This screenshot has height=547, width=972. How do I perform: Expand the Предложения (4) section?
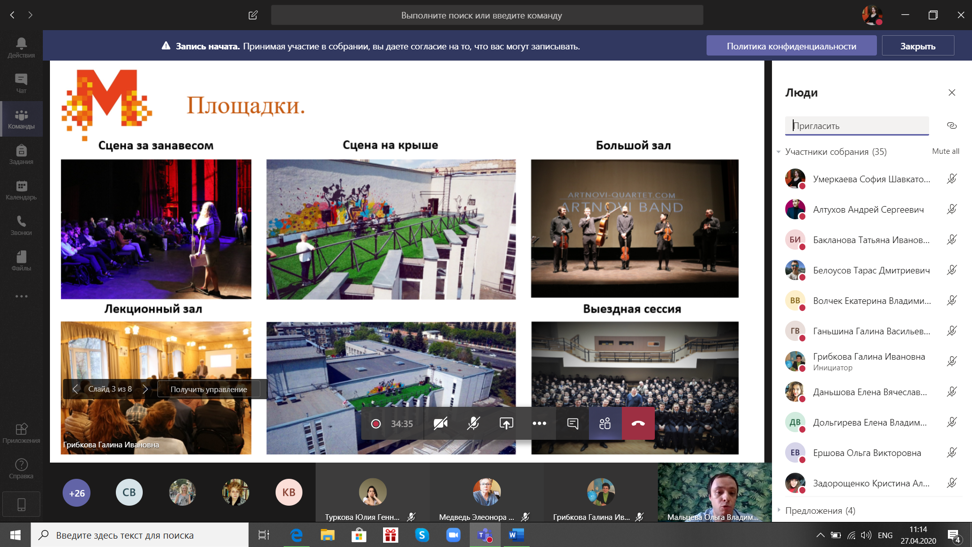click(x=779, y=511)
